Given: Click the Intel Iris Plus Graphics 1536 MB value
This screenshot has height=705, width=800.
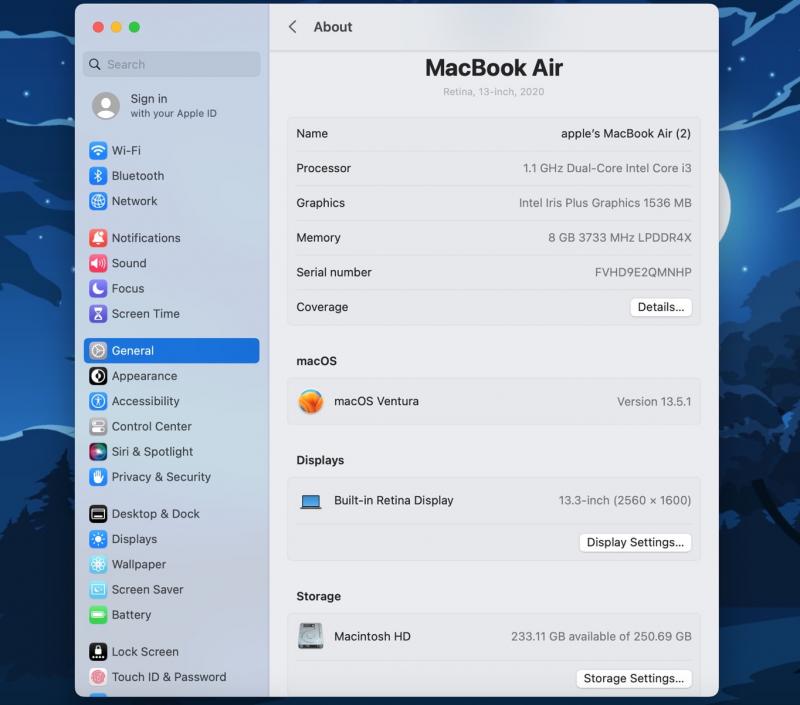Looking at the screenshot, I should 605,203.
